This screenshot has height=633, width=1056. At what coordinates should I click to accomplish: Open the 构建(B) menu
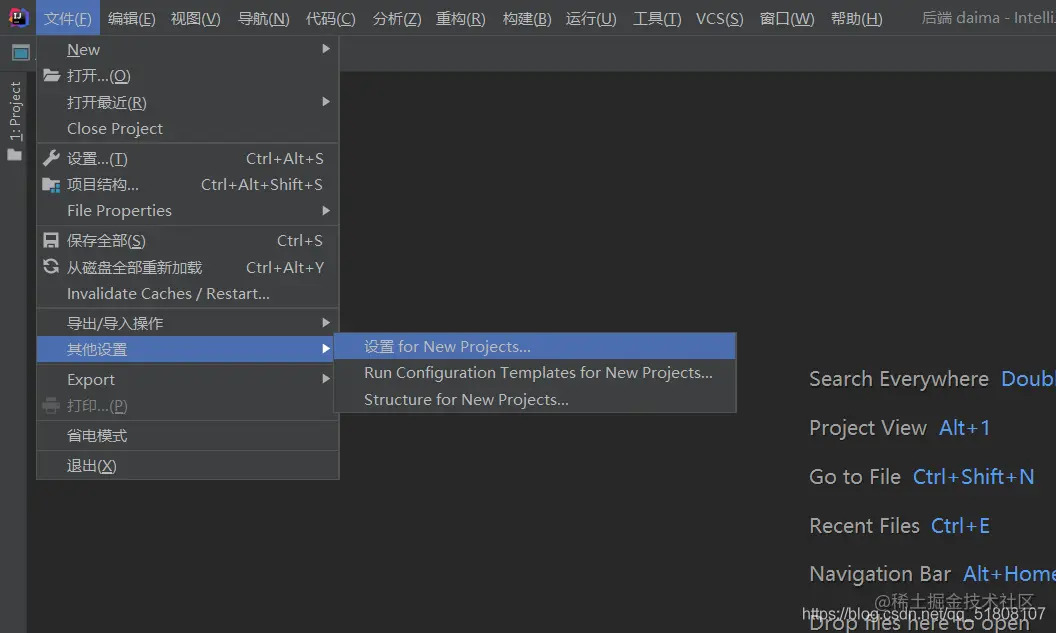pyautogui.click(x=527, y=18)
